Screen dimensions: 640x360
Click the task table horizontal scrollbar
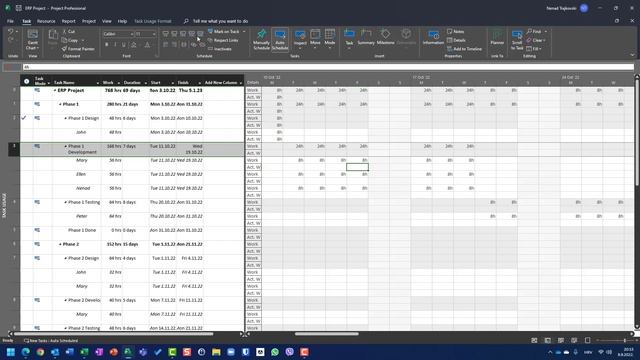pyautogui.click(x=113, y=334)
